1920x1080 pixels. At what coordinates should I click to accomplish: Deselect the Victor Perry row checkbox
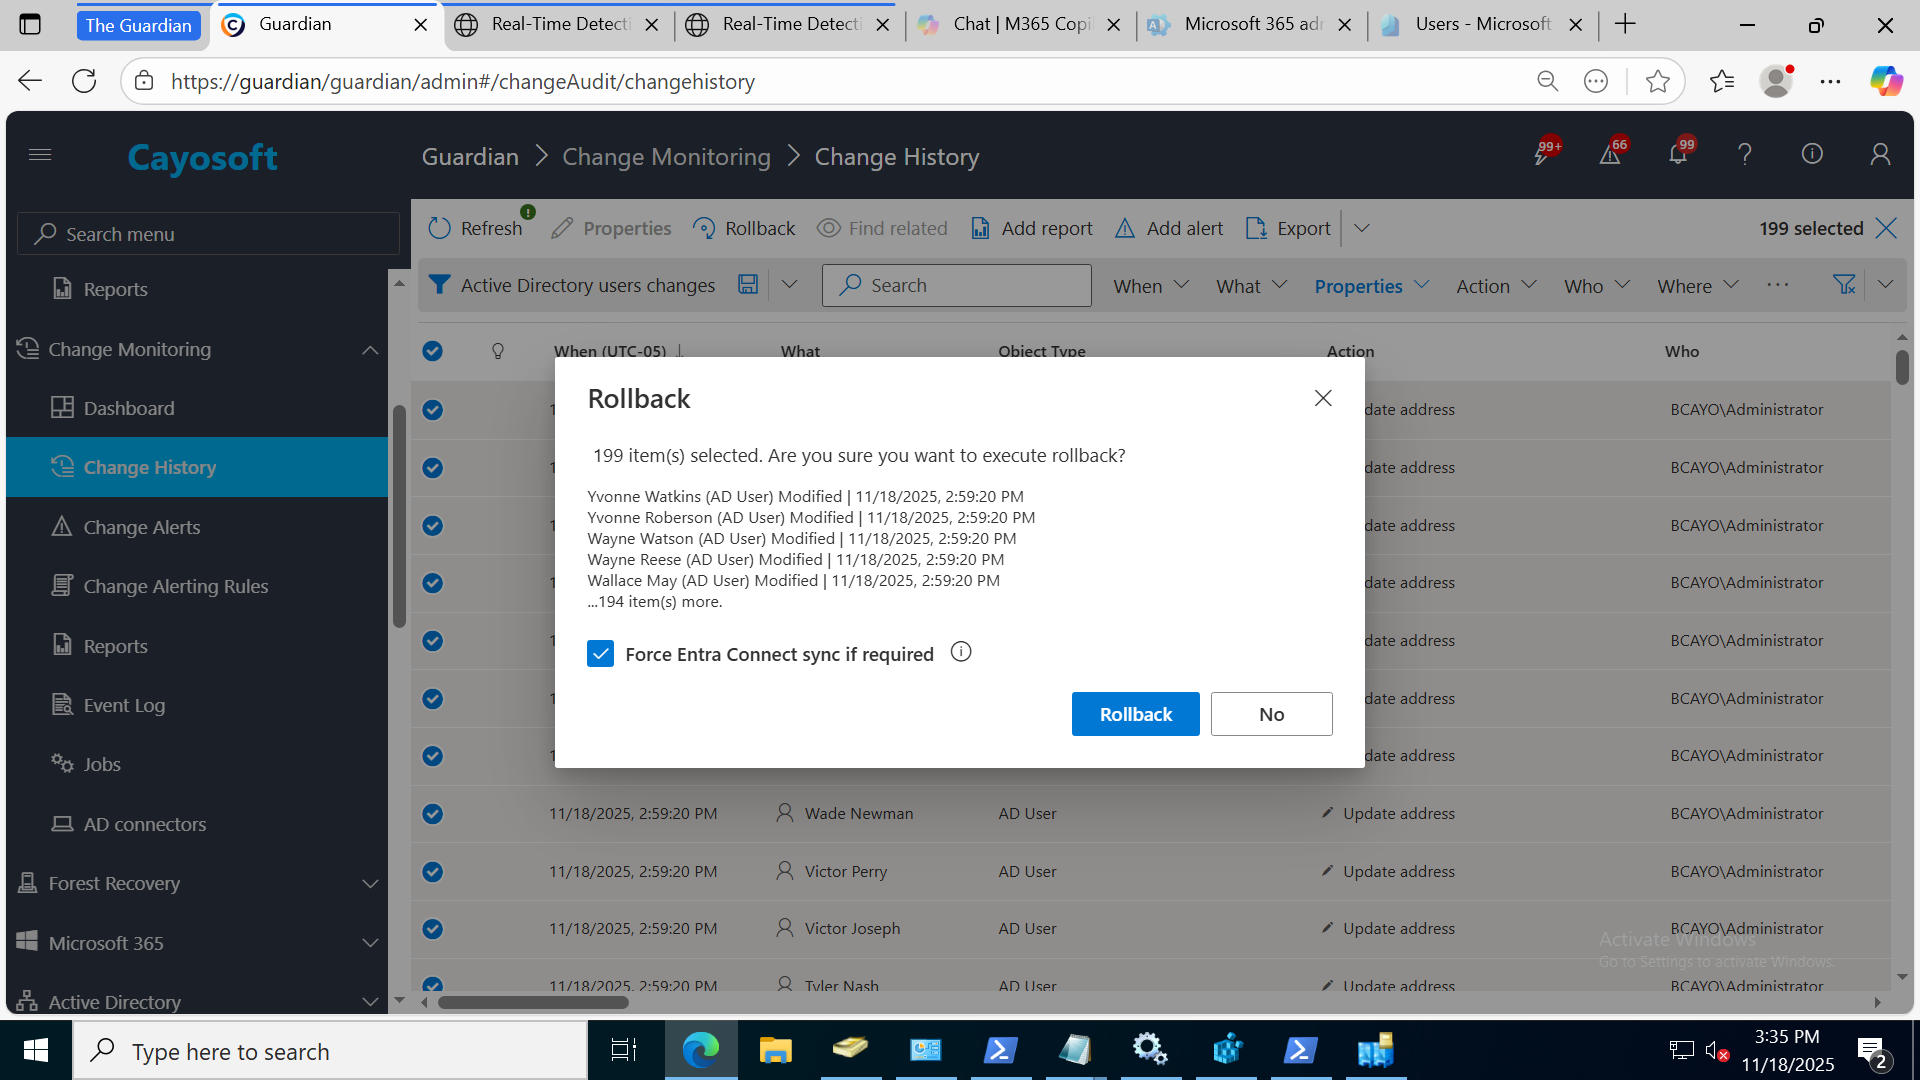(432, 871)
